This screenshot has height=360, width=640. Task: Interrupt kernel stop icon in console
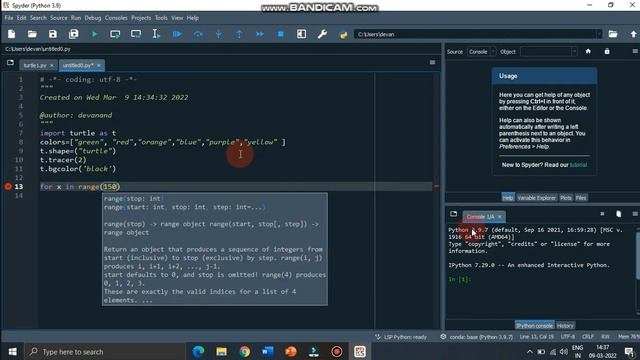(602, 214)
